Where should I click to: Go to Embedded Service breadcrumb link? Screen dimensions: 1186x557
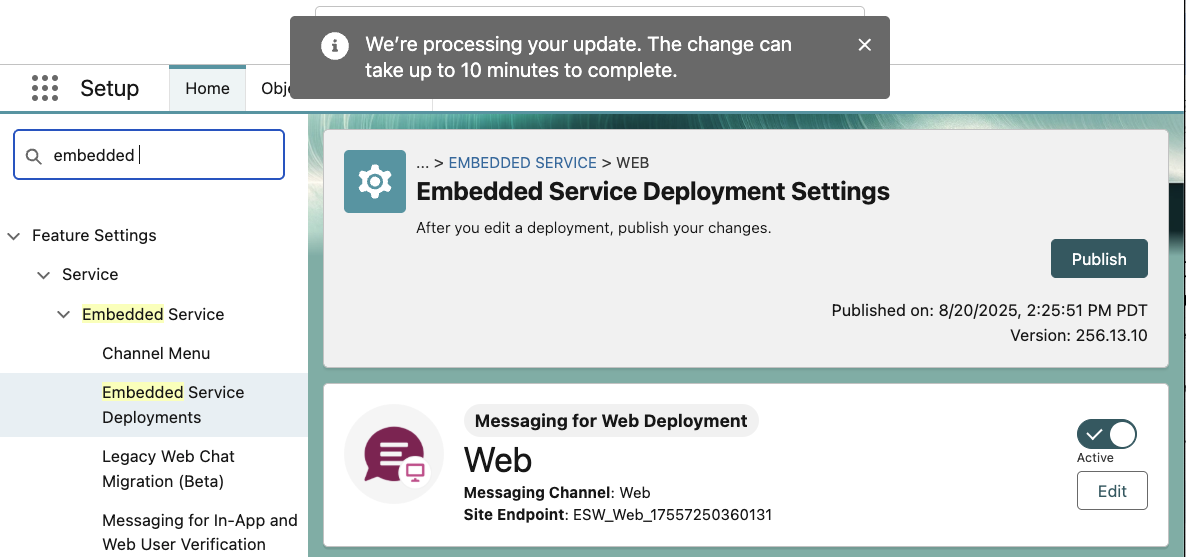coord(522,162)
